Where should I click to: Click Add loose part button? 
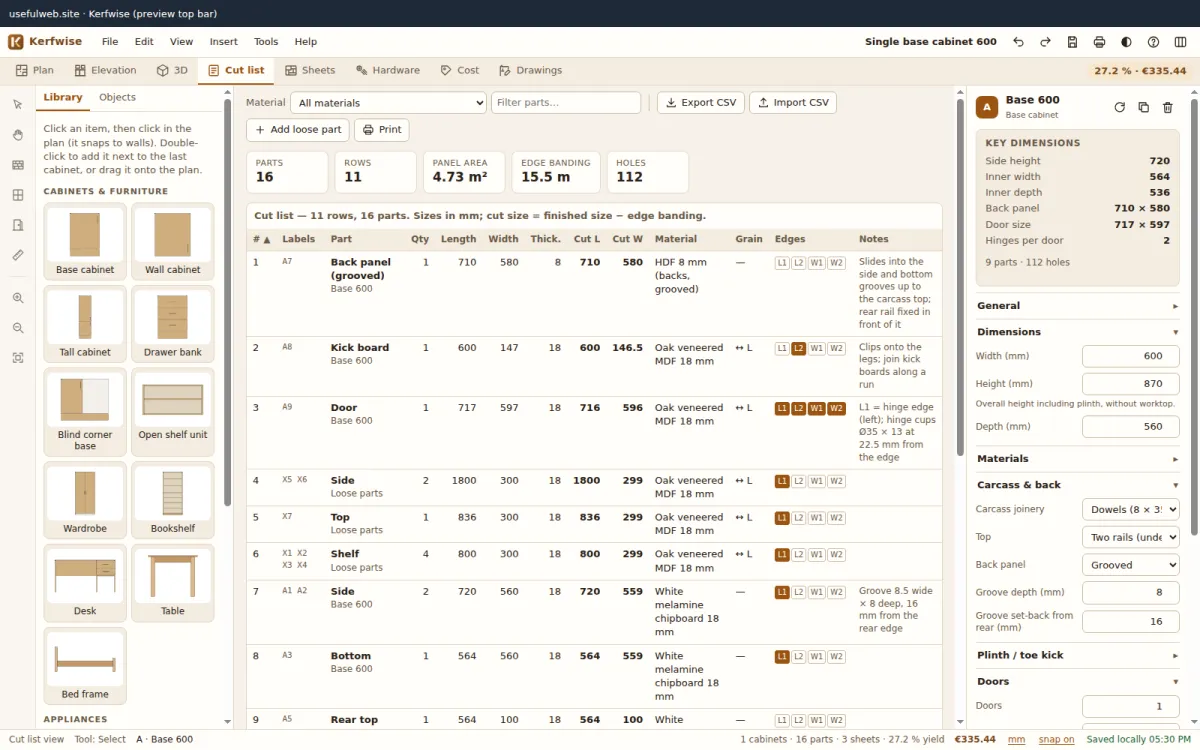[298, 130]
